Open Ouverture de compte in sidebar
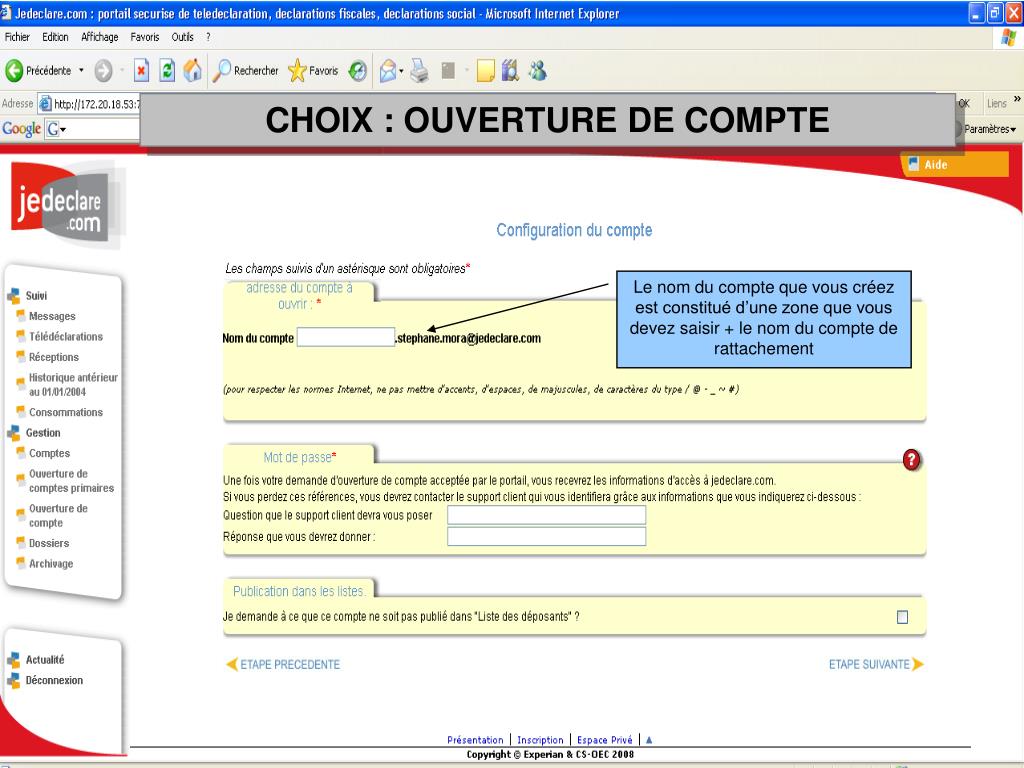 (x=58, y=515)
